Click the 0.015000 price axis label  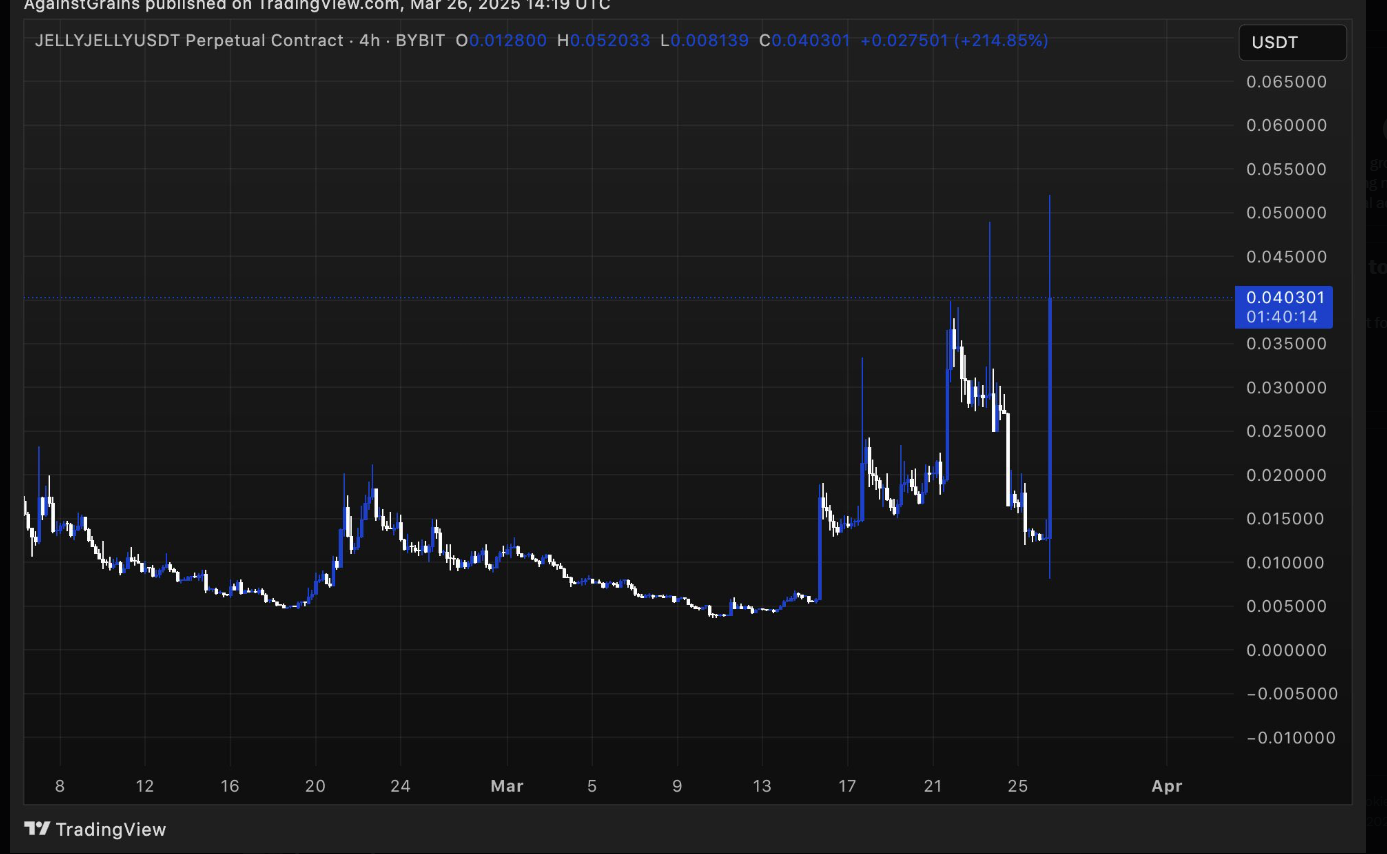[1286, 519]
